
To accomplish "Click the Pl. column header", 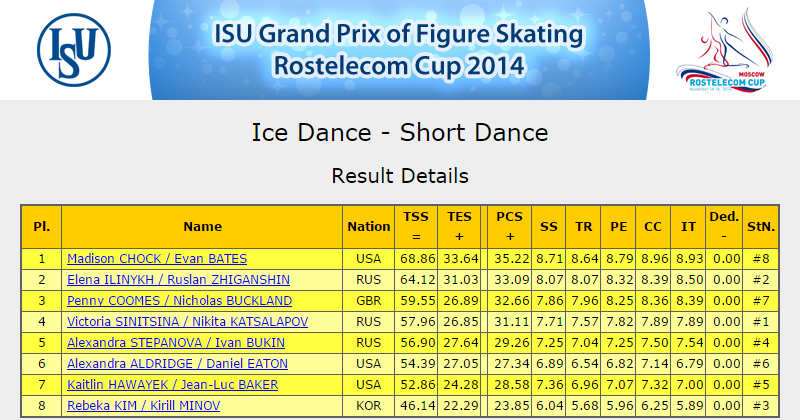I will pos(42,227).
